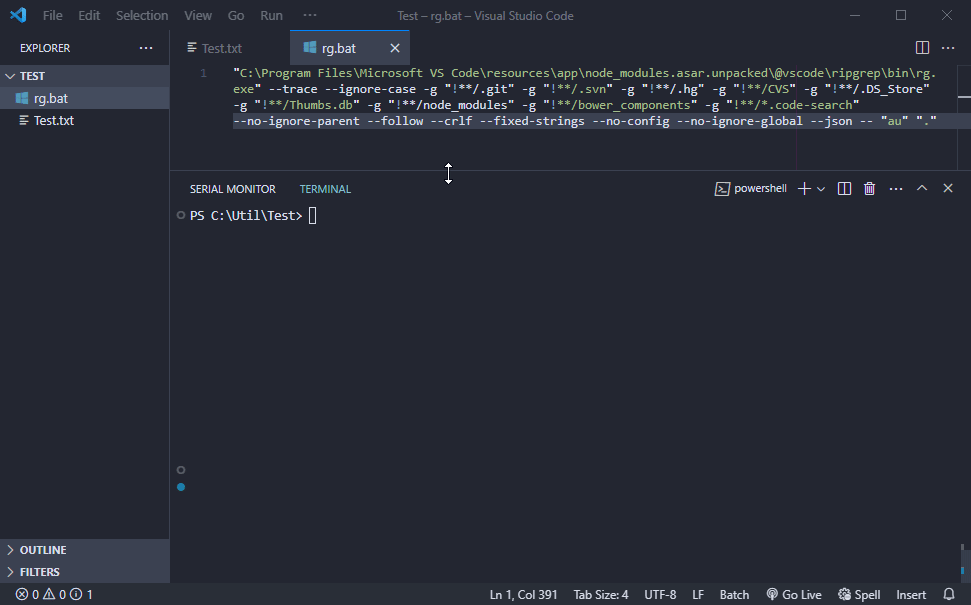Open the Run menu

click(x=270, y=15)
